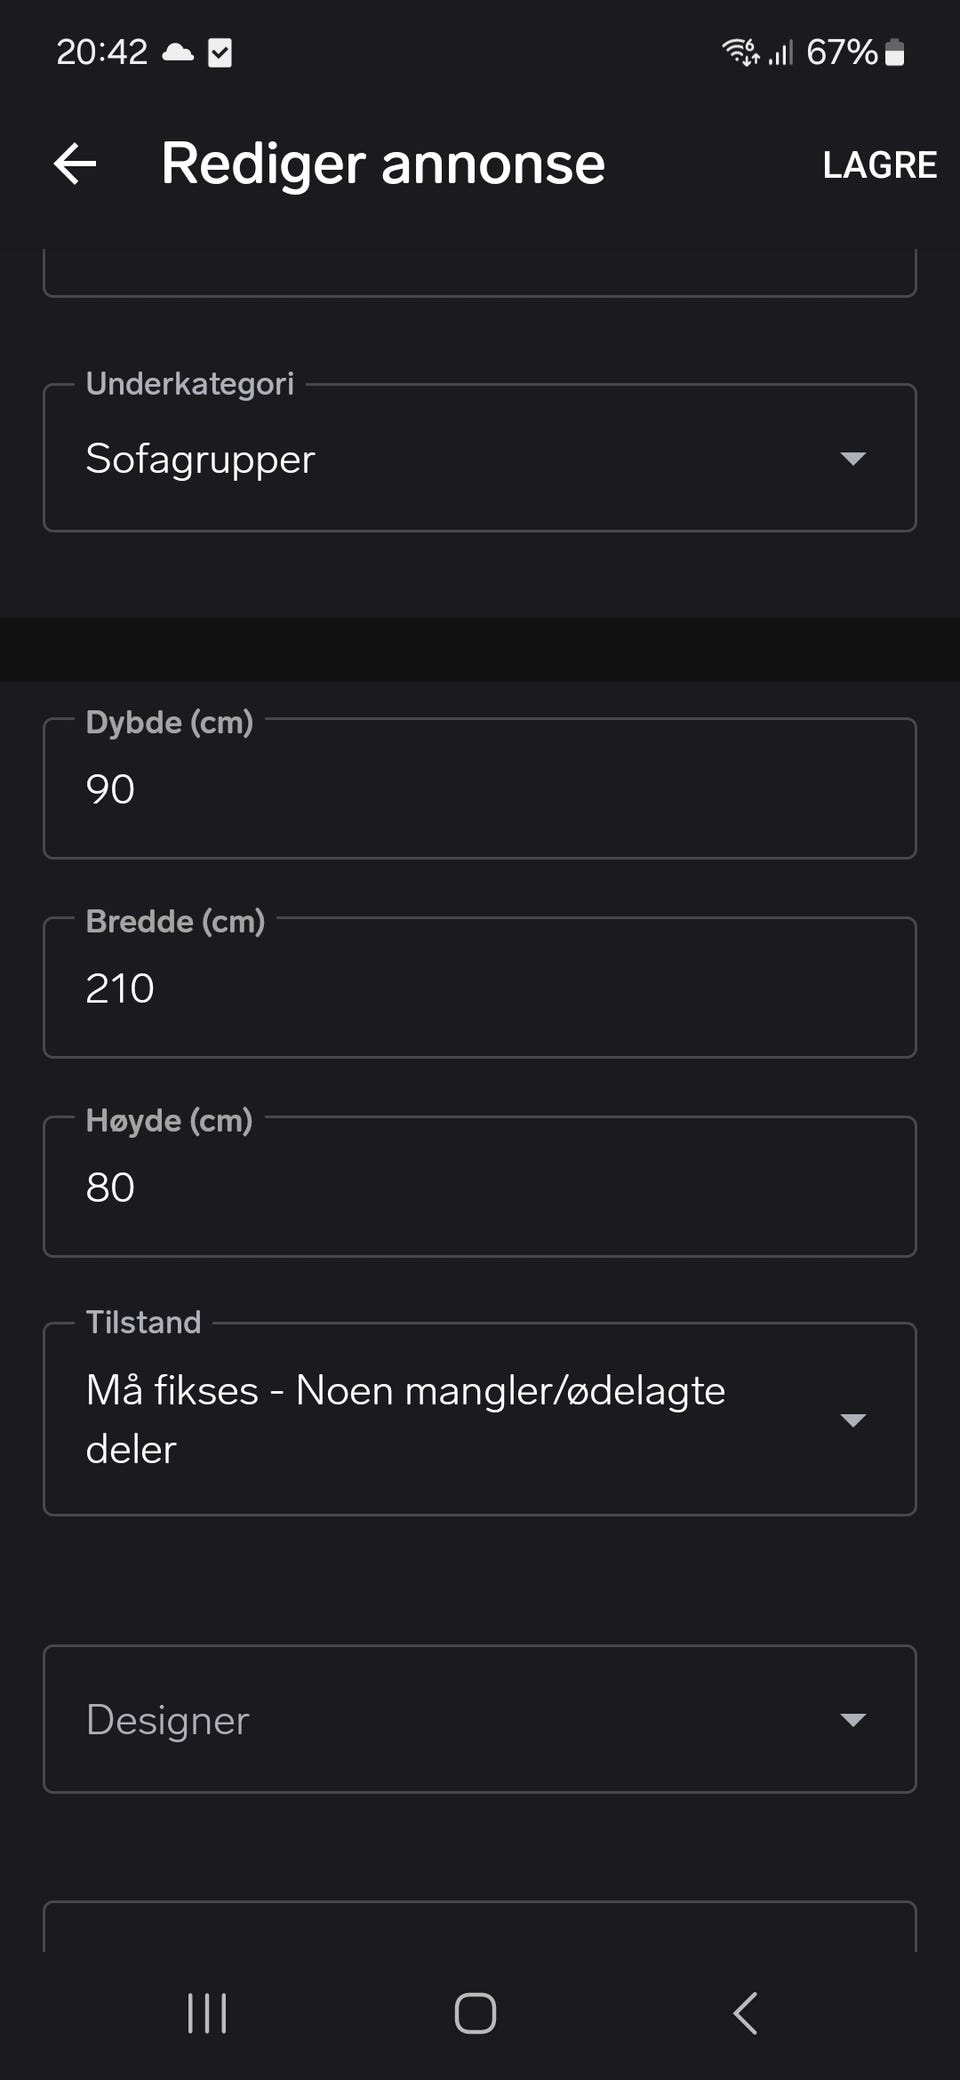Click the Designer dropdown arrow
The width and height of the screenshot is (960, 2080).
coord(853,1720)
